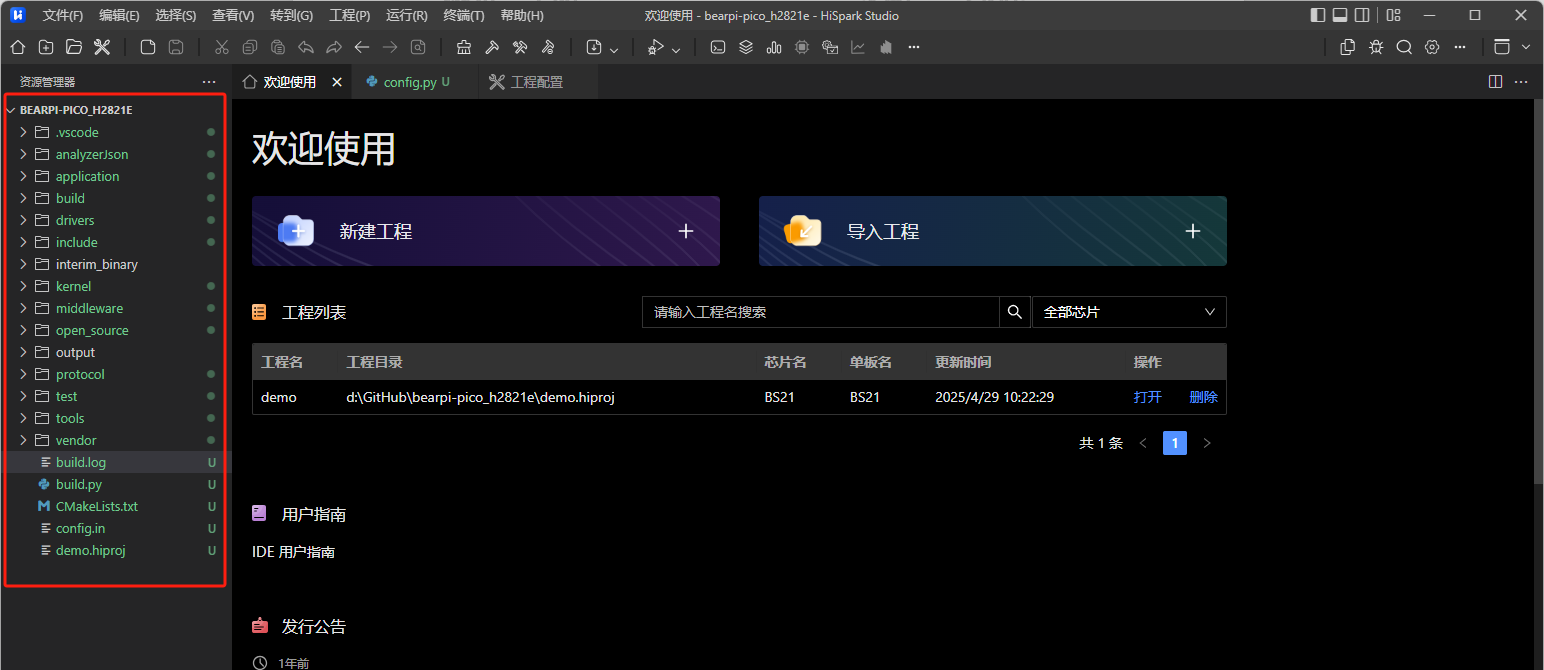Click the explorer copy-files icon at top right

[1348, 47]
